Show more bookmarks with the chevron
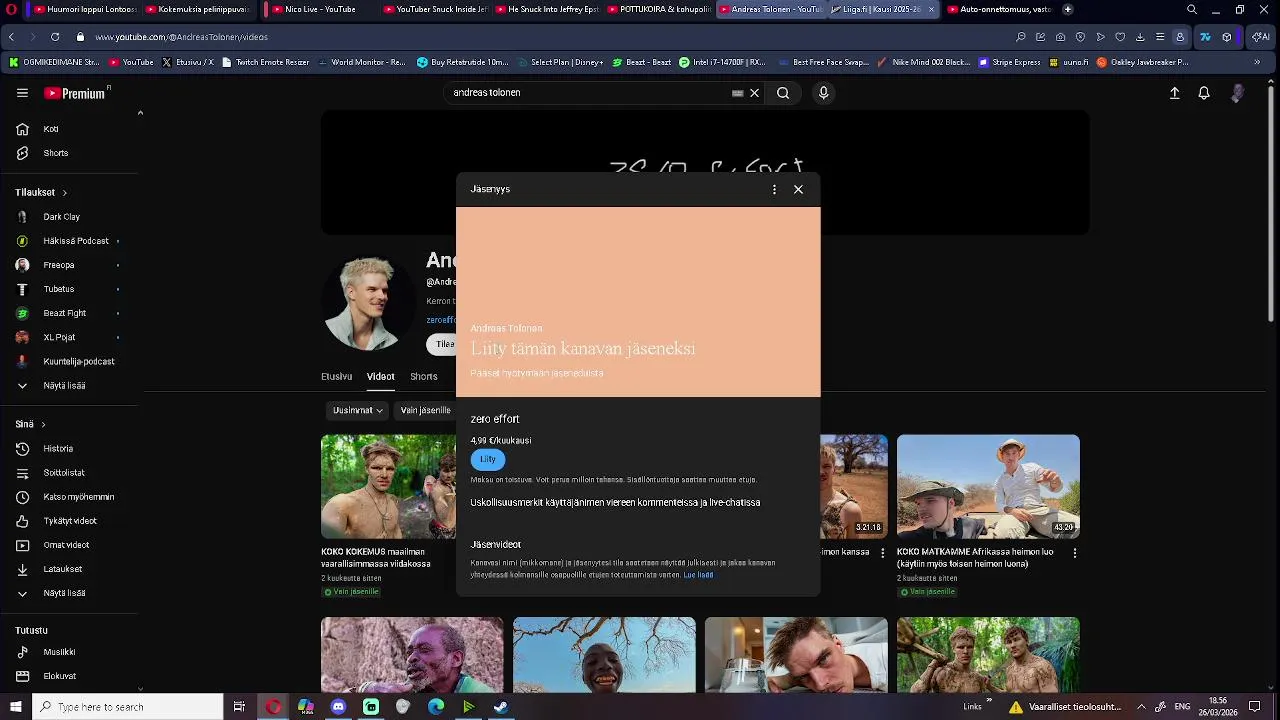The width and height of the screenshot is (1280, 720). tap(1257, 62)
